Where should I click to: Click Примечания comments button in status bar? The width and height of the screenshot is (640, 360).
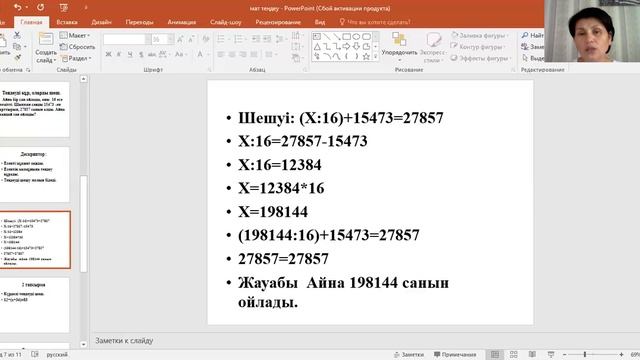click(455, 354)
